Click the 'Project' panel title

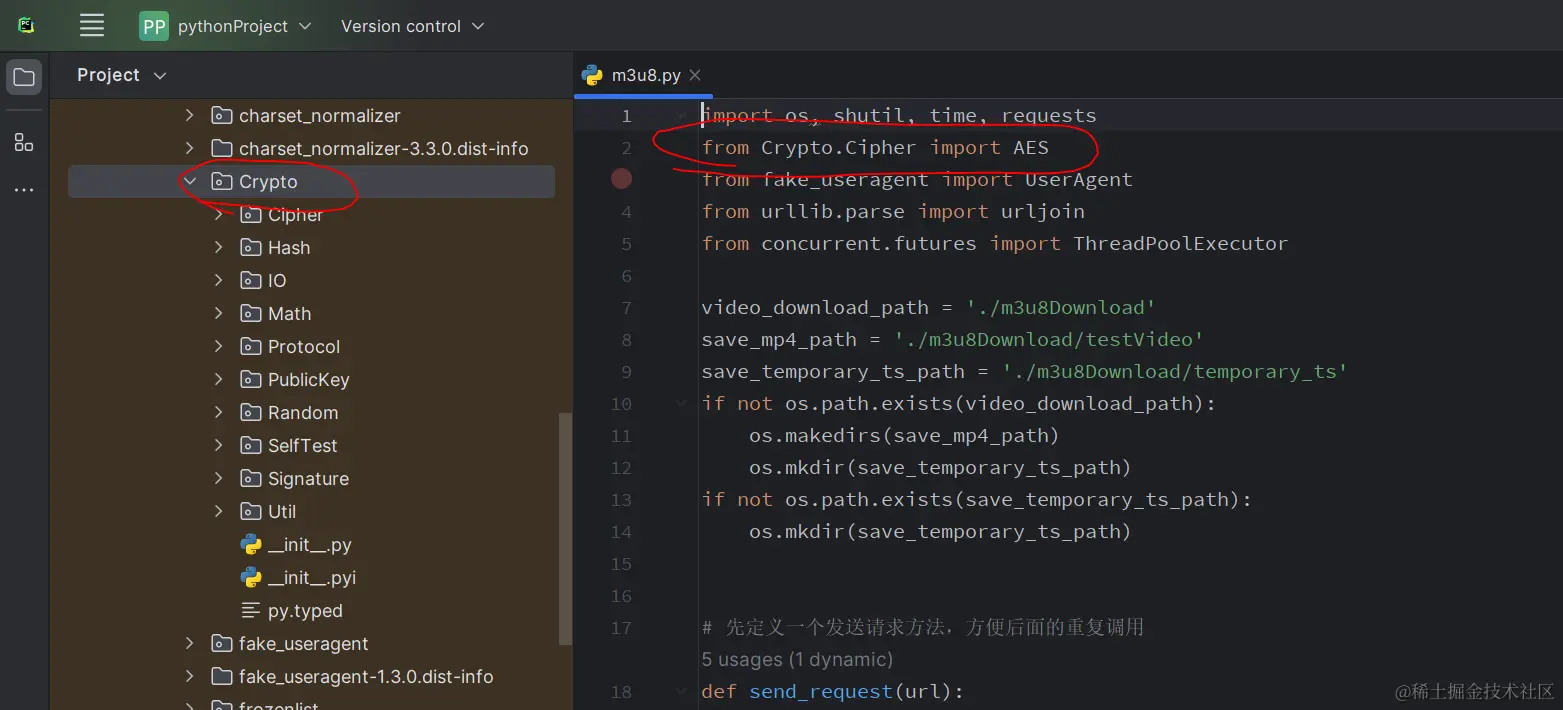(108, 75)
